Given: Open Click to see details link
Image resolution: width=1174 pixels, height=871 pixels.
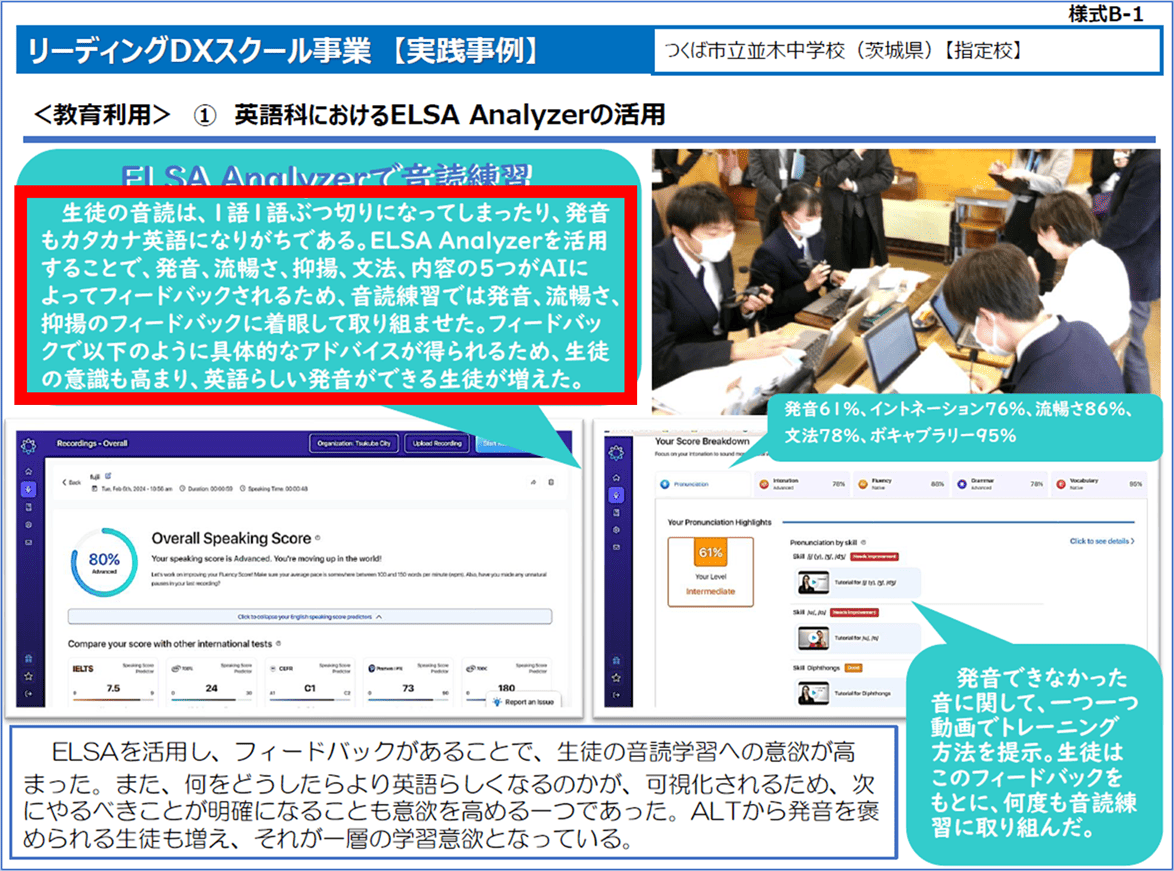Looking at the screenshot, I should 1101,541.
